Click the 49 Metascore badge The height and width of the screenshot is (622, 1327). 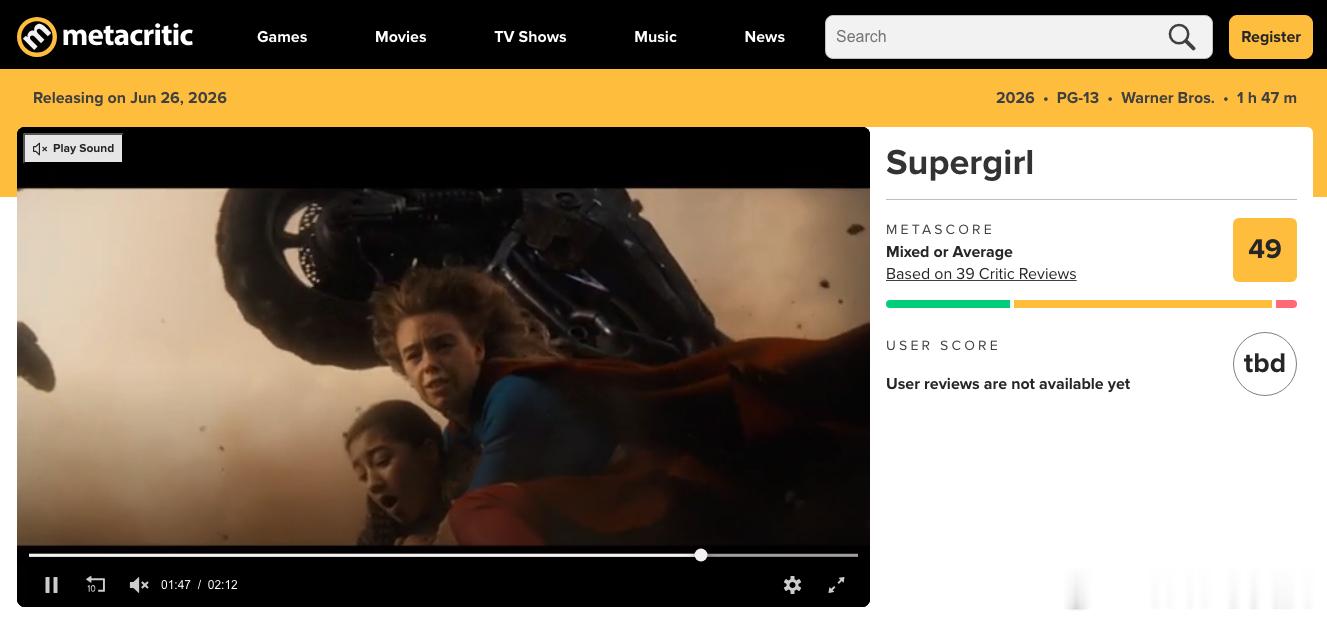(x=1265, y=250)
